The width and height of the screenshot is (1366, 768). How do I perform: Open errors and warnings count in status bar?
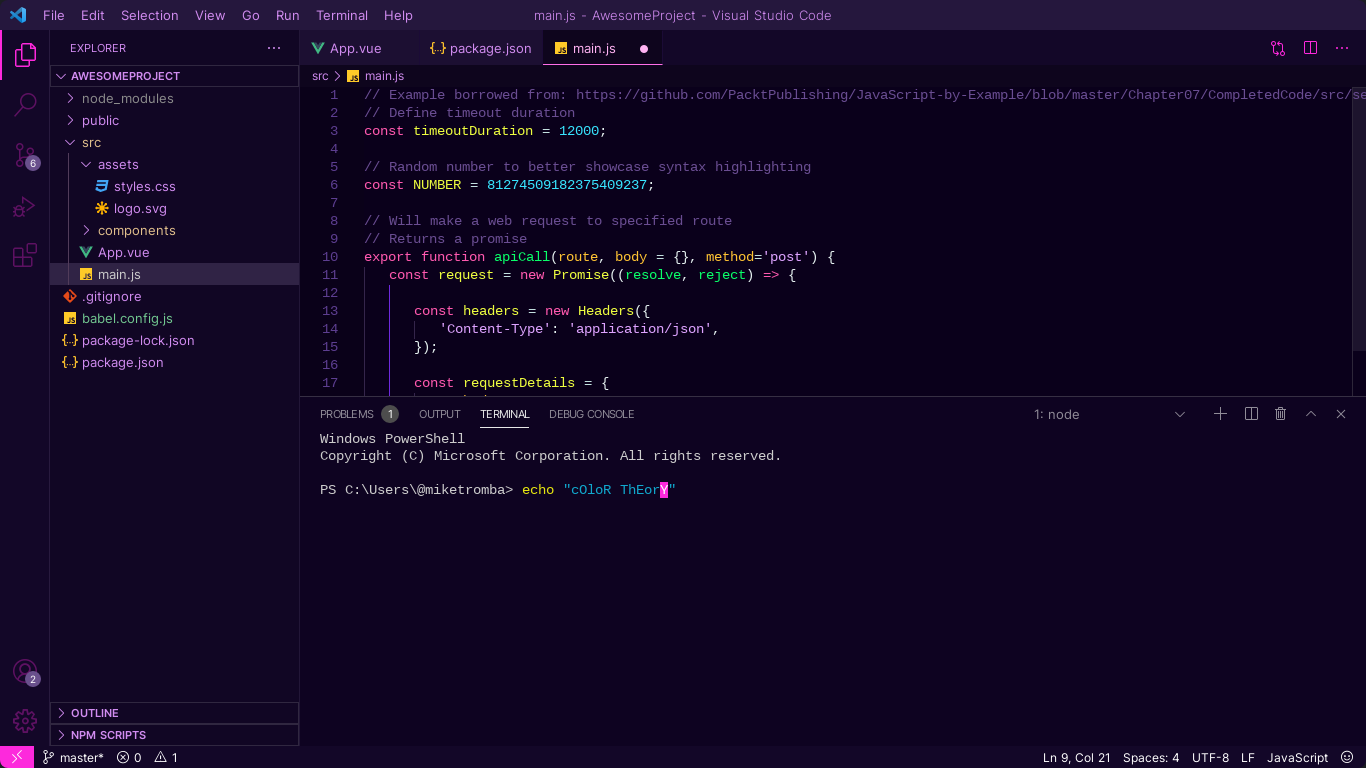tap(147, 757)
